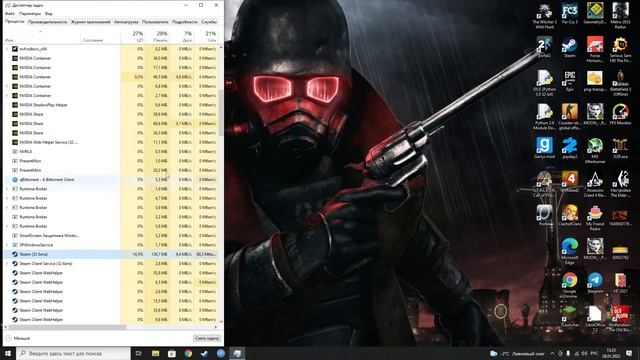Open the Параметры menu

click(x=30, y=13)
